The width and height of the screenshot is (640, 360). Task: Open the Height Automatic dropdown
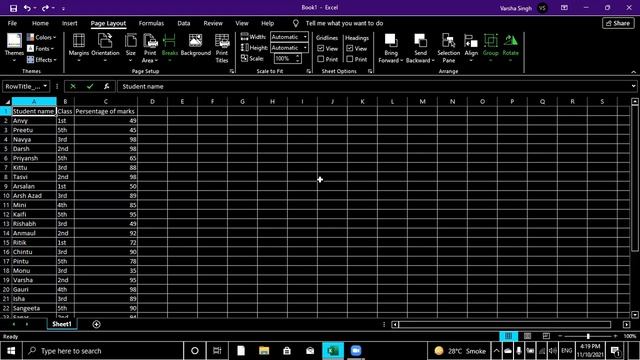click(x=305, y=48)
